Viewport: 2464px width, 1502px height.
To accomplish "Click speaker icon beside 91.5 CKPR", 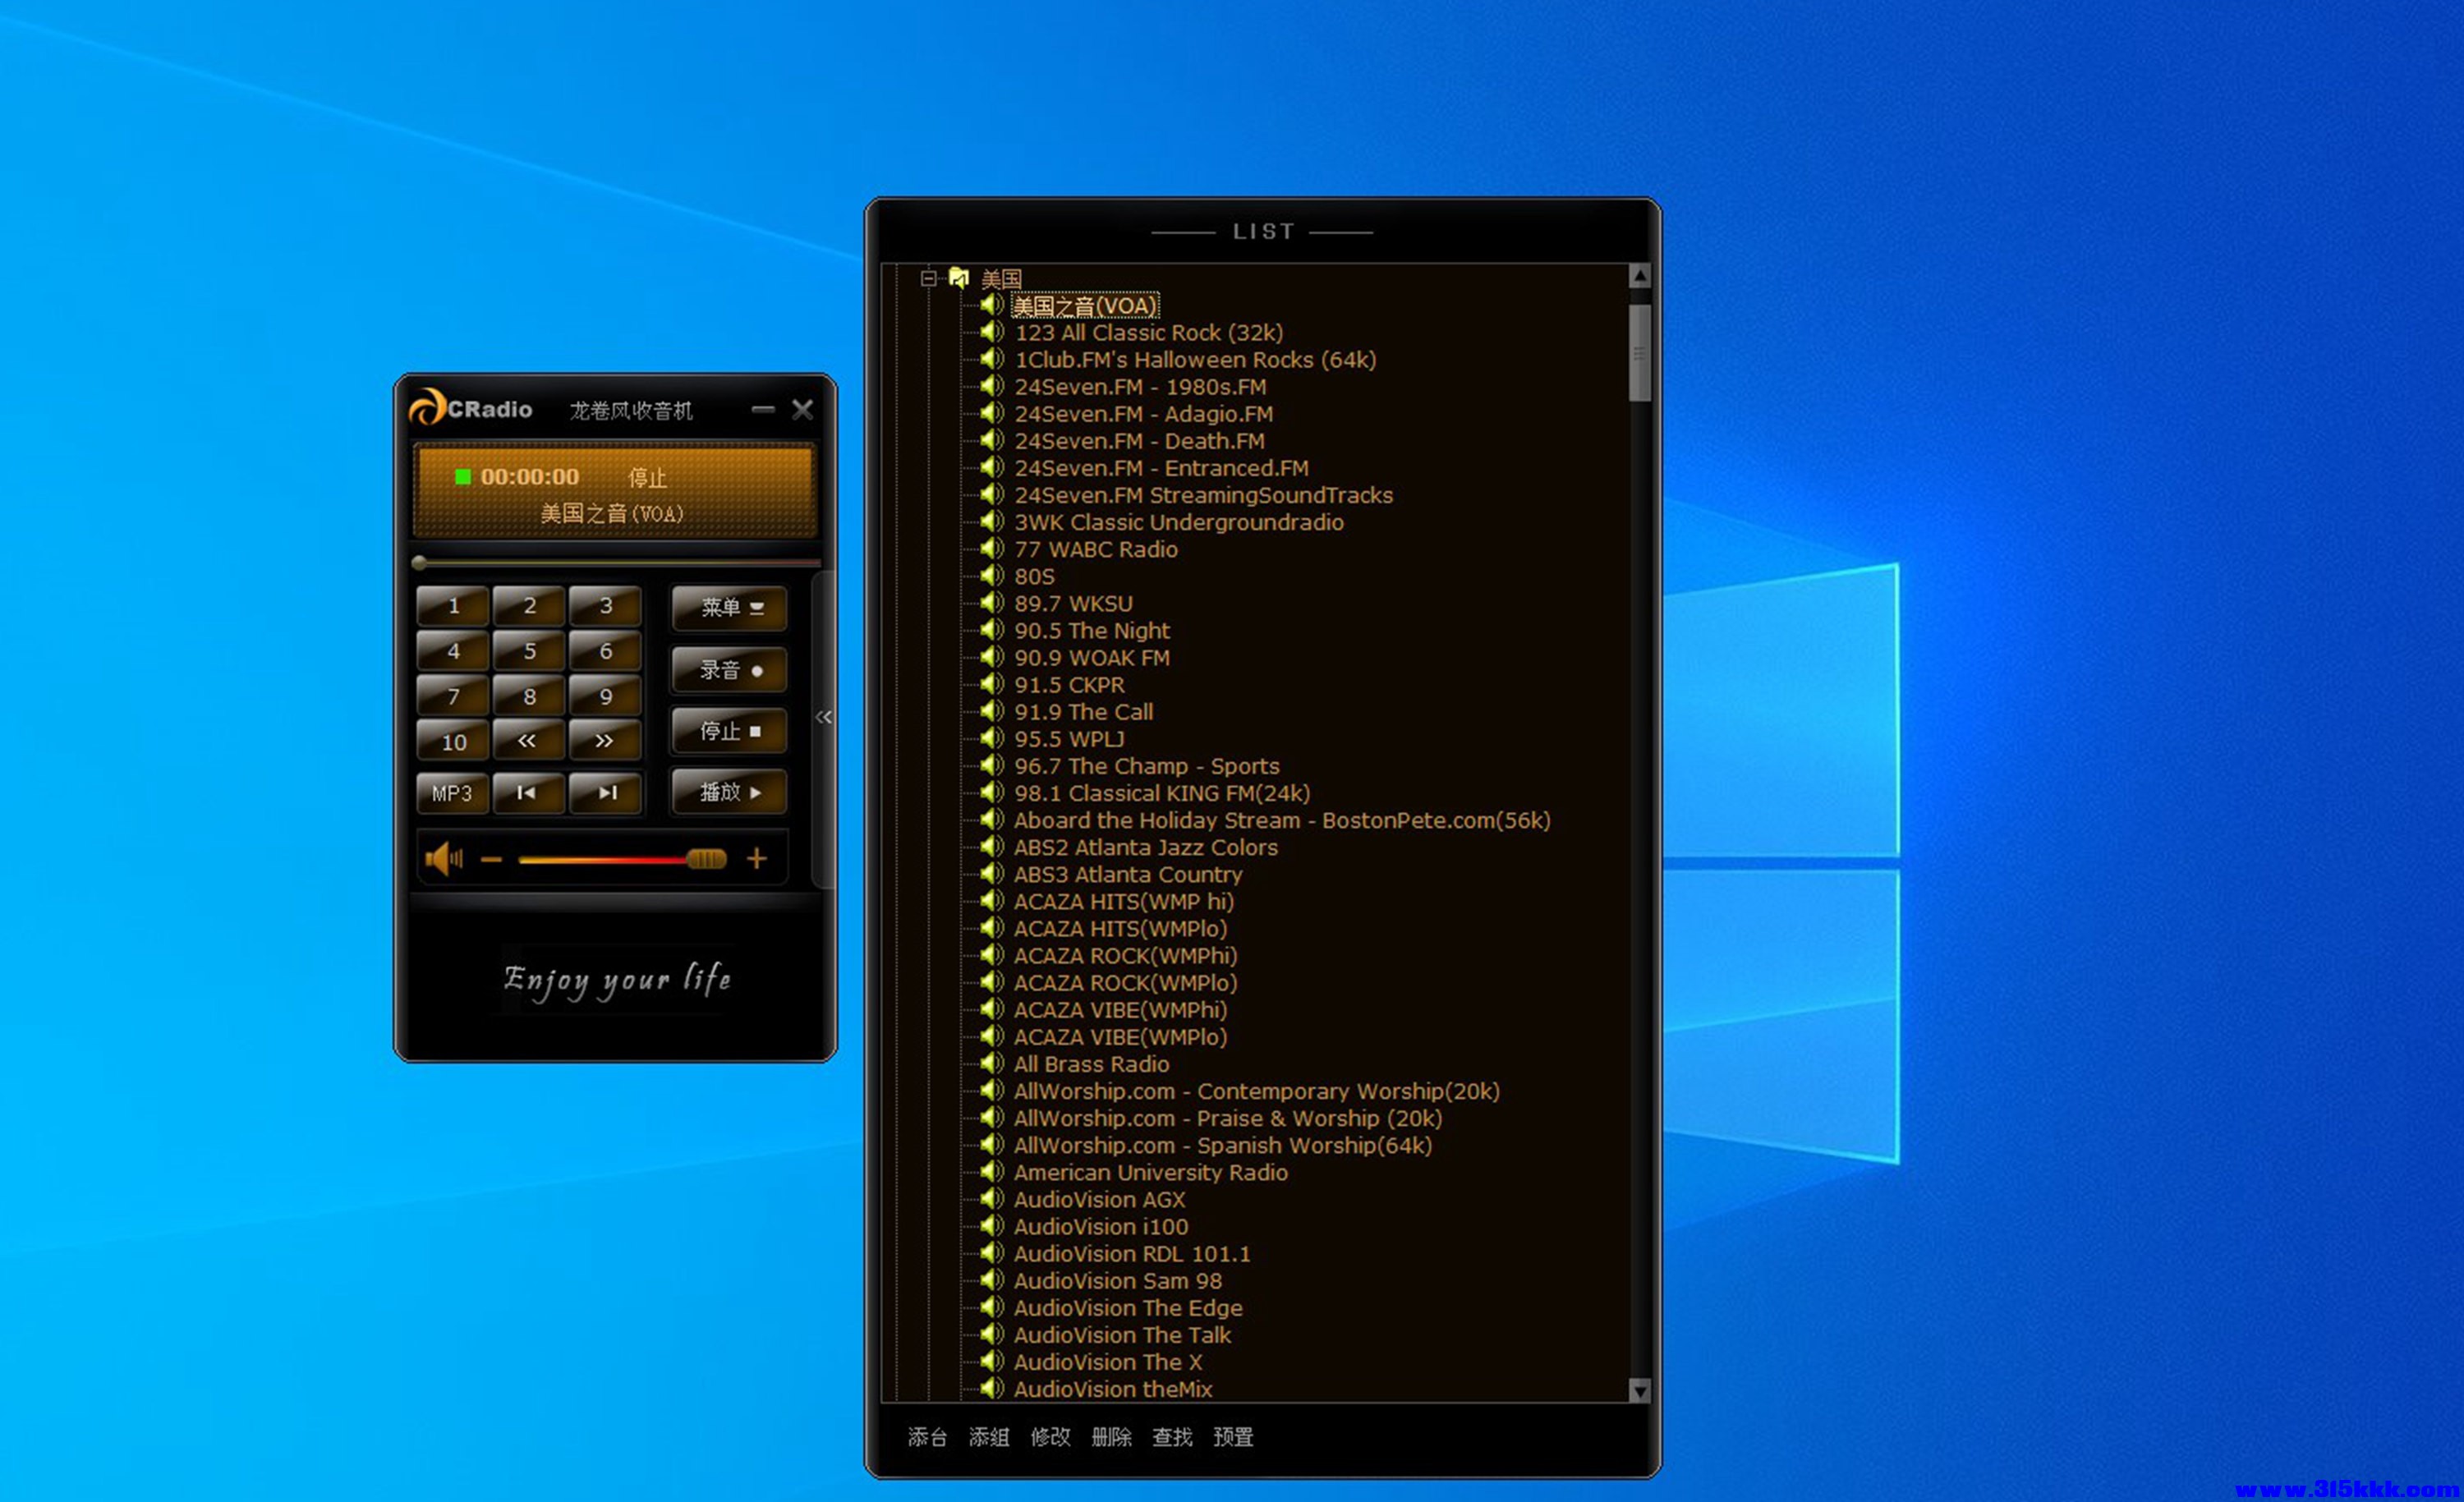I will (991, 684).
